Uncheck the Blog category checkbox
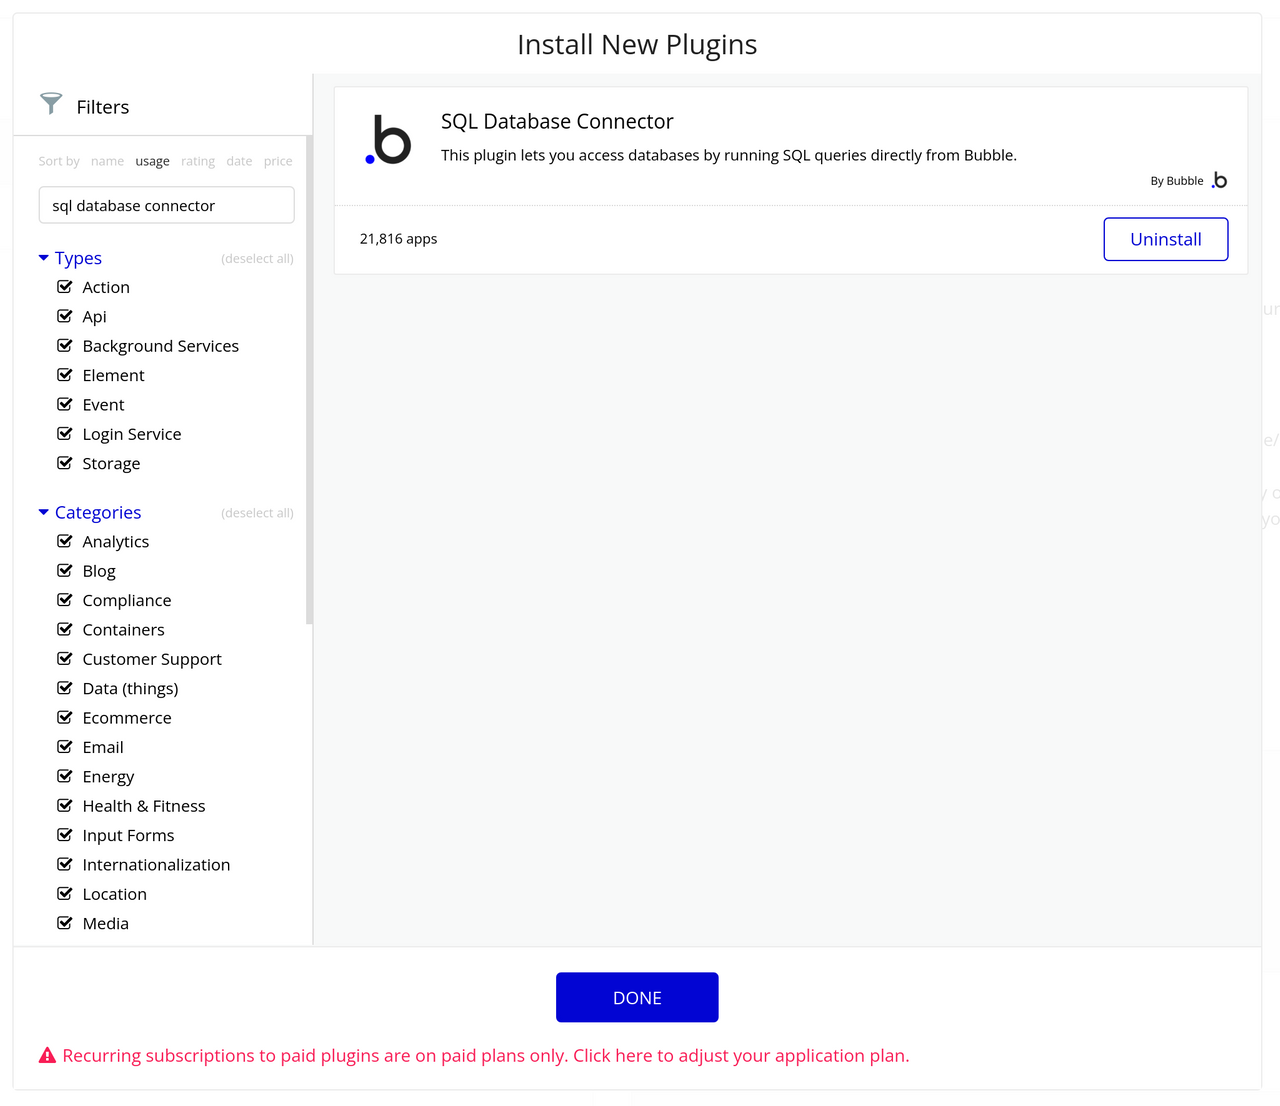 click(65, 571)
